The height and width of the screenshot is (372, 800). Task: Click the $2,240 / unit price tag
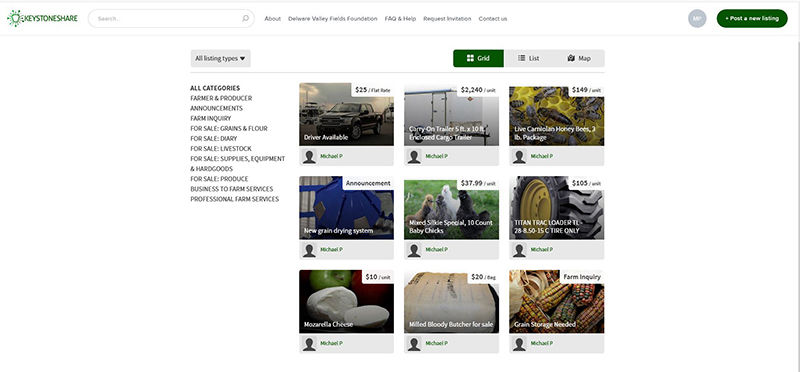[x=478, y=90]
